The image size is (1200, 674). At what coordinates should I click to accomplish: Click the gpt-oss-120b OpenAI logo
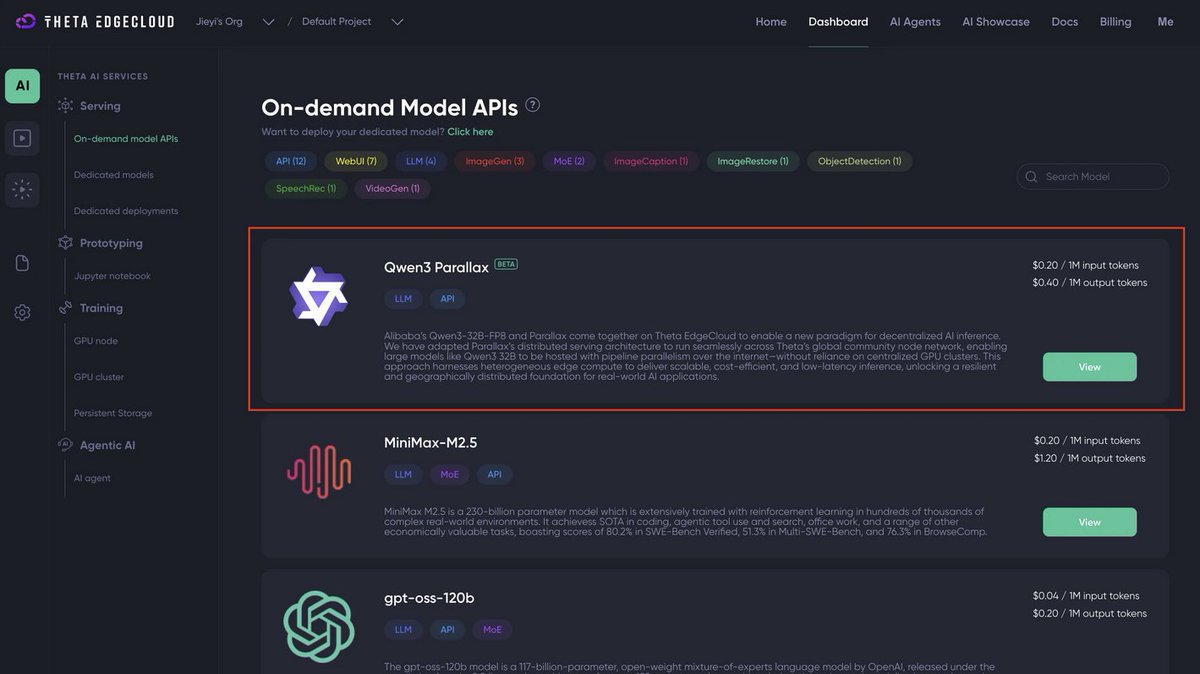(x=319, y=626)
